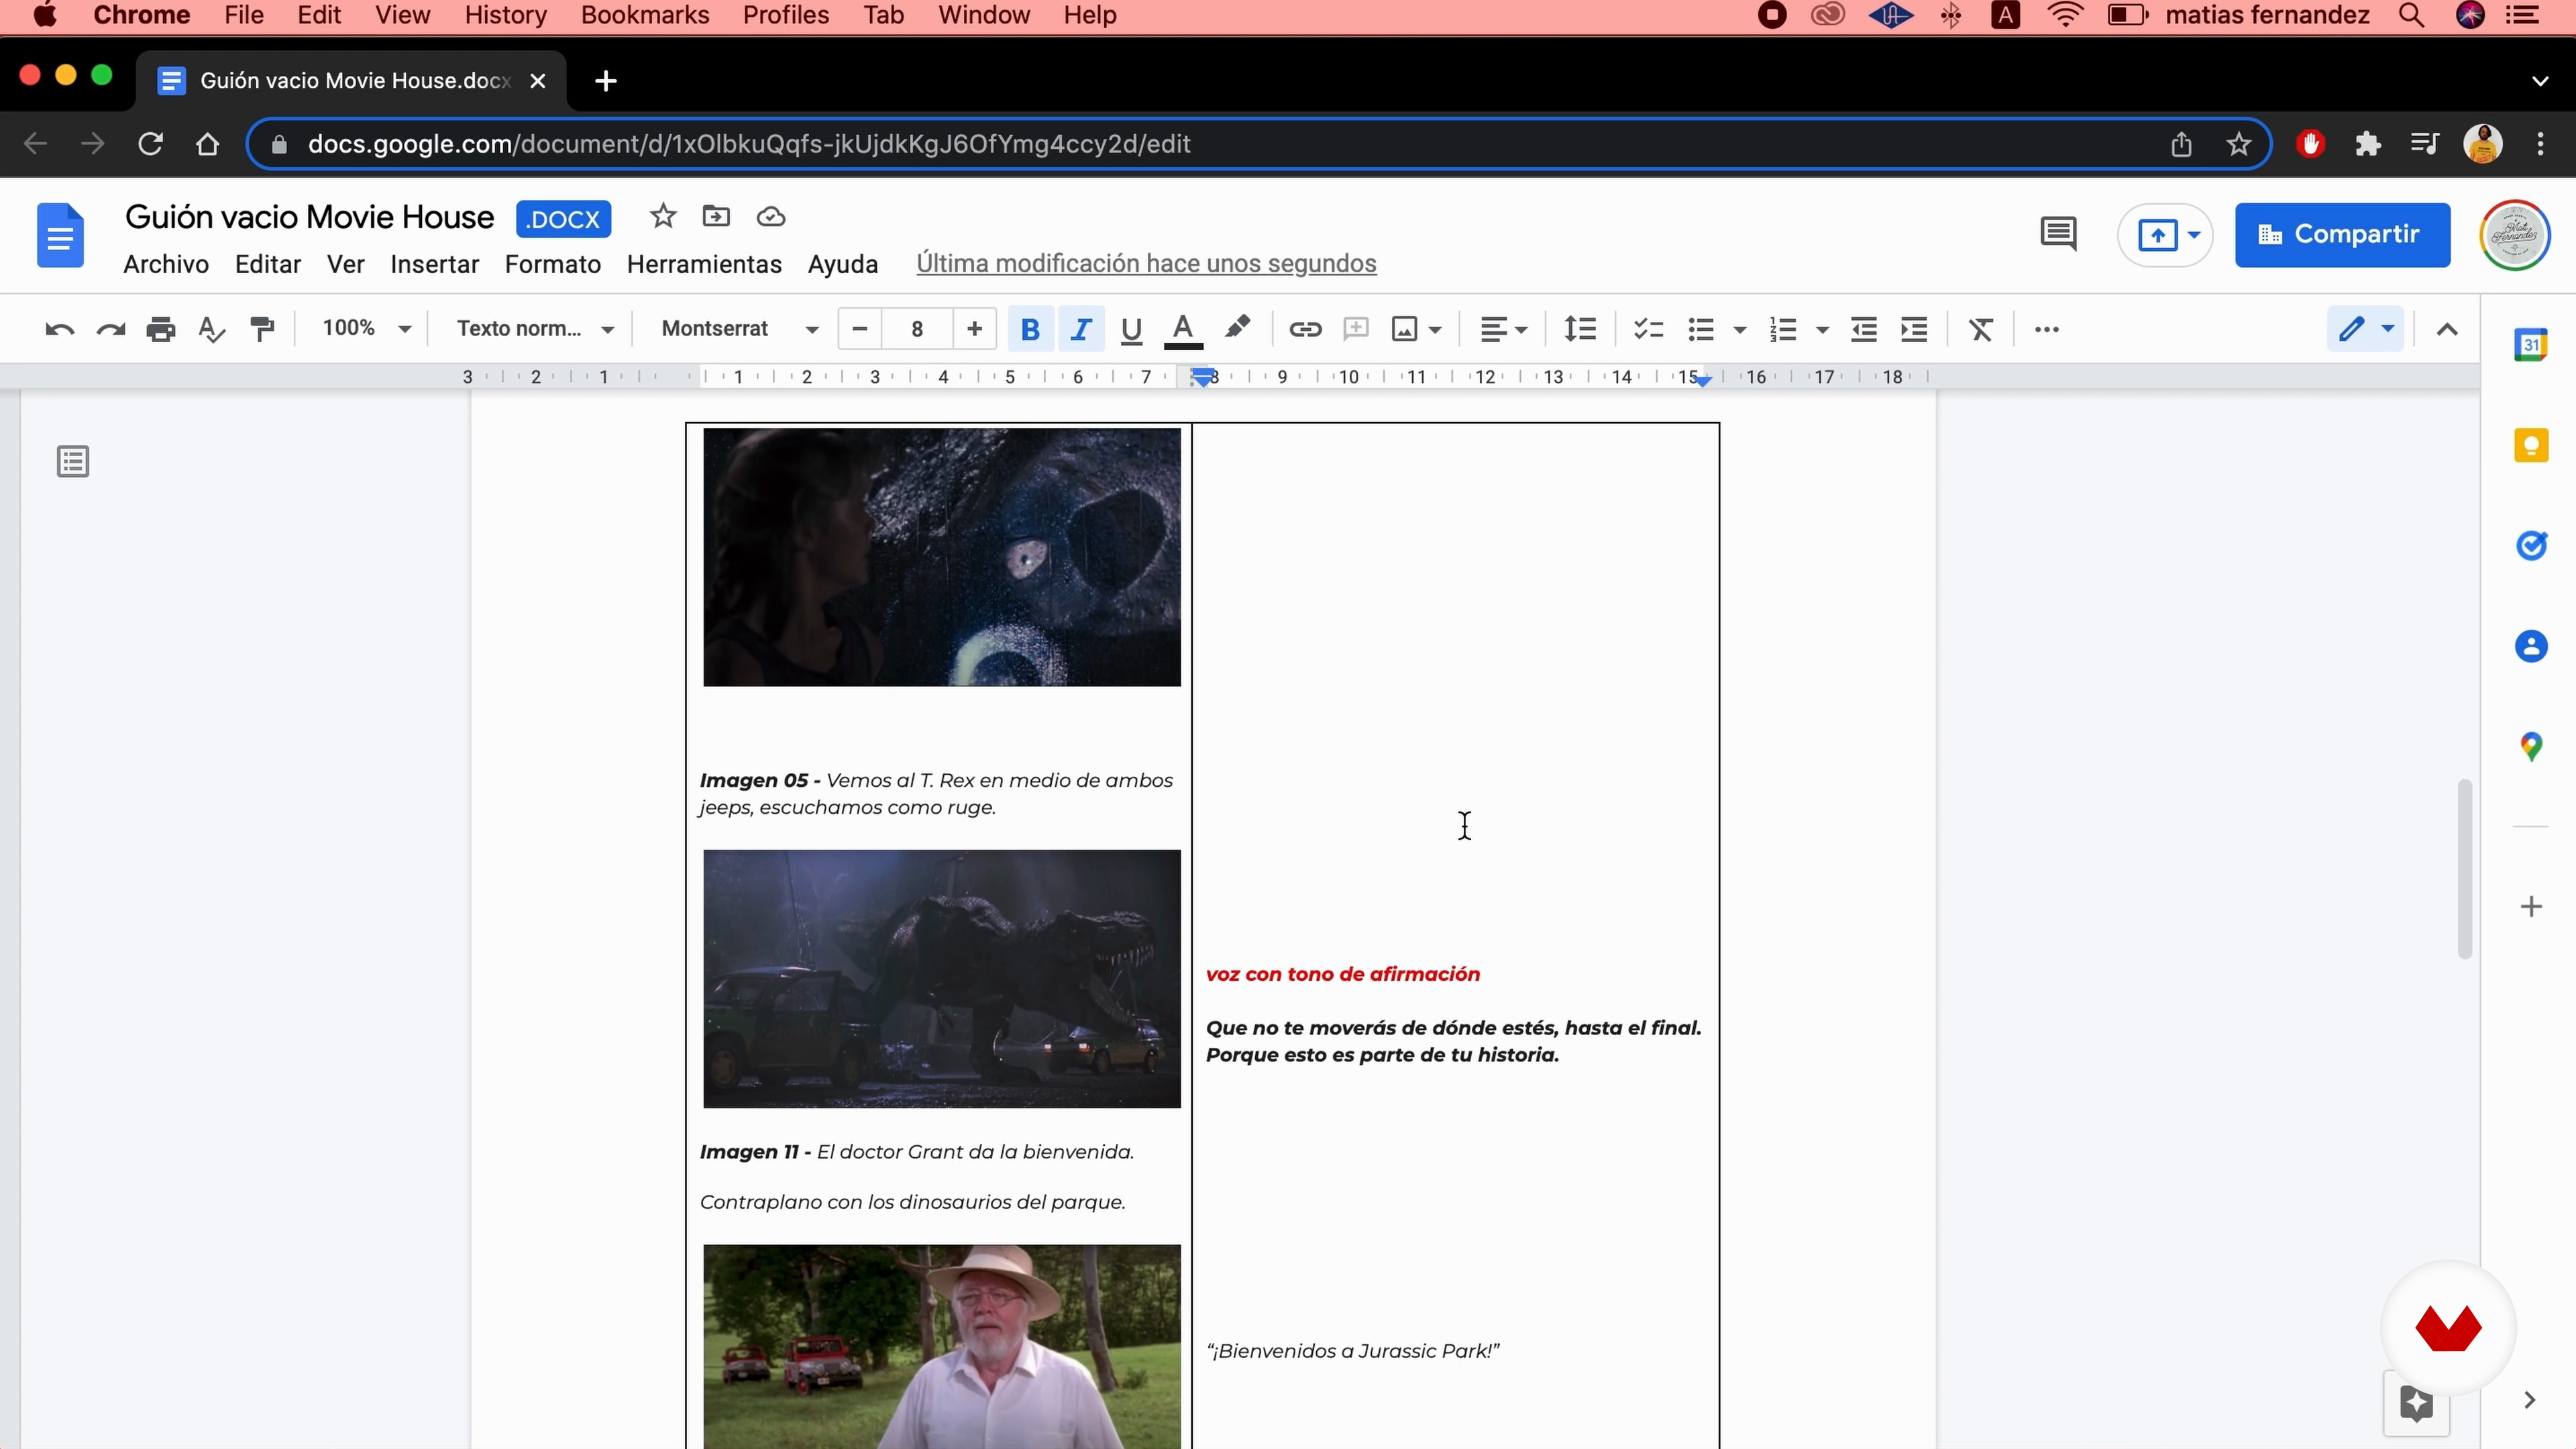Viewport: 2576px width, 1449px height.
Task: Open highlight color picker
Action: (x=1237, y=328)
